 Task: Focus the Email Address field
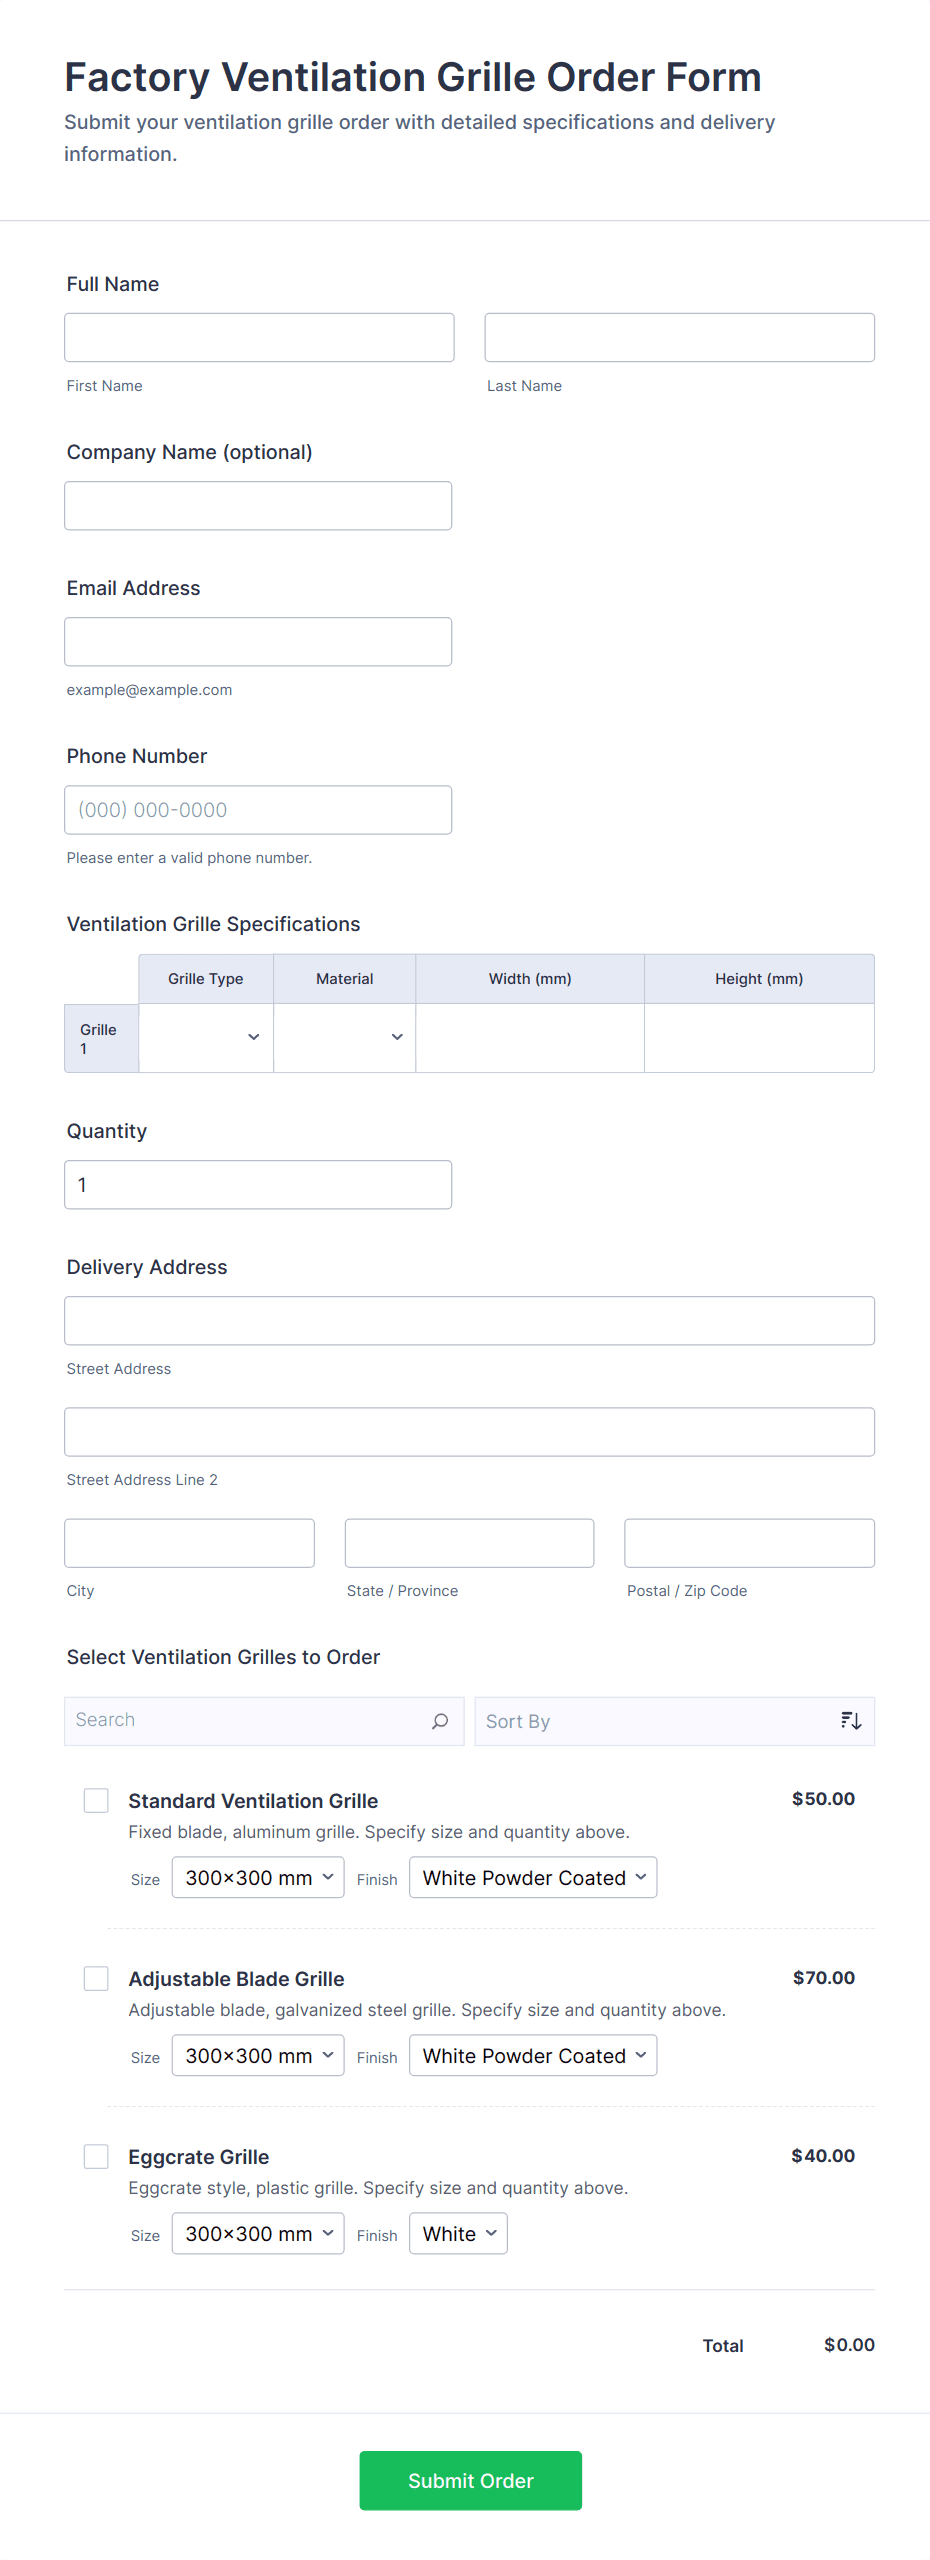[x=258, y=642]
